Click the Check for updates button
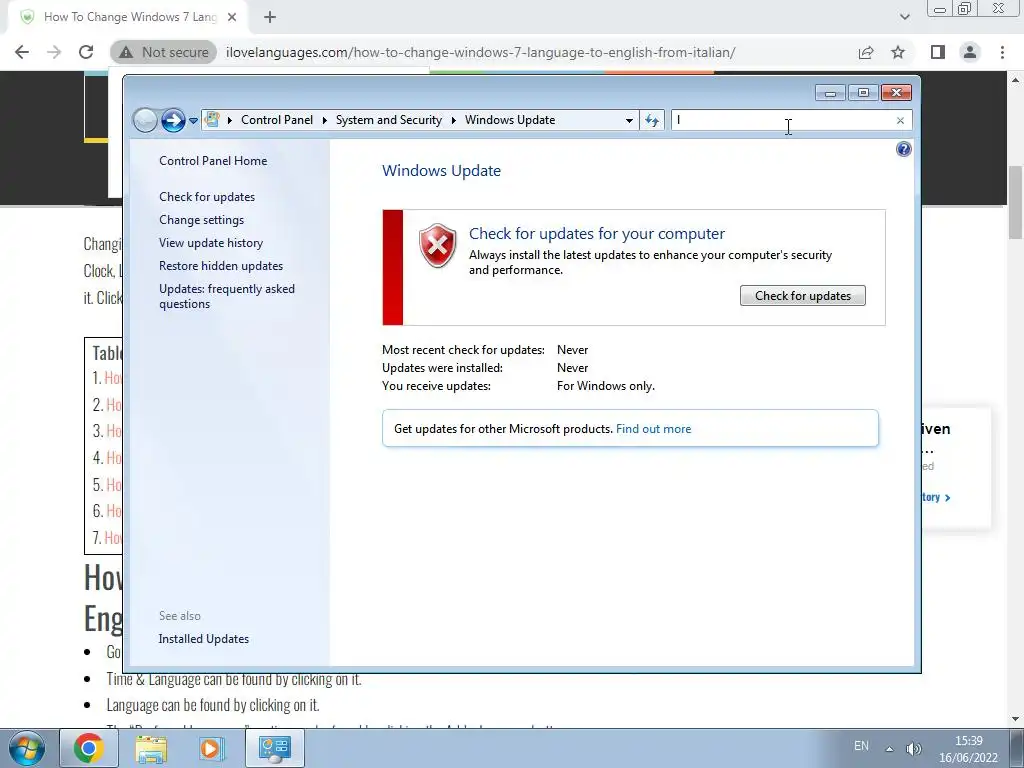The height and width of the screenshot is (768, 1024). [803, 296]
